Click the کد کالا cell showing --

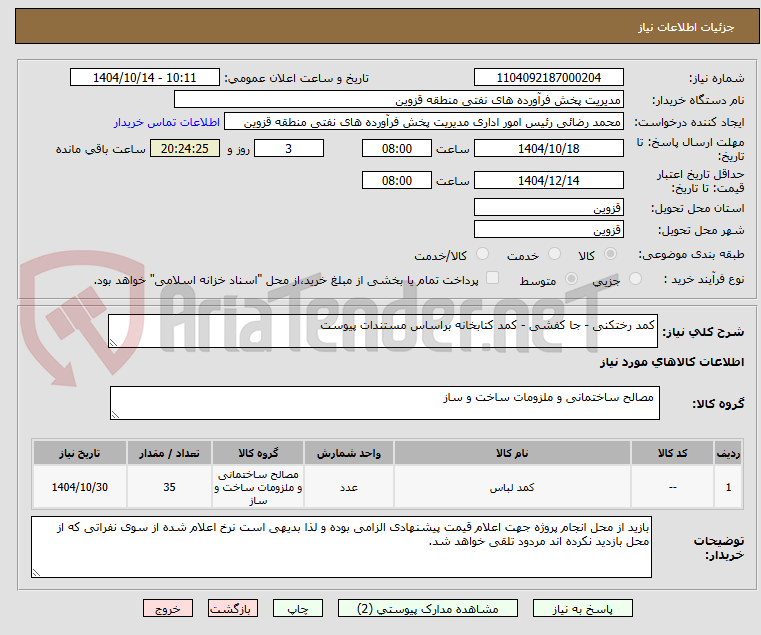click(x=672, y=487)
